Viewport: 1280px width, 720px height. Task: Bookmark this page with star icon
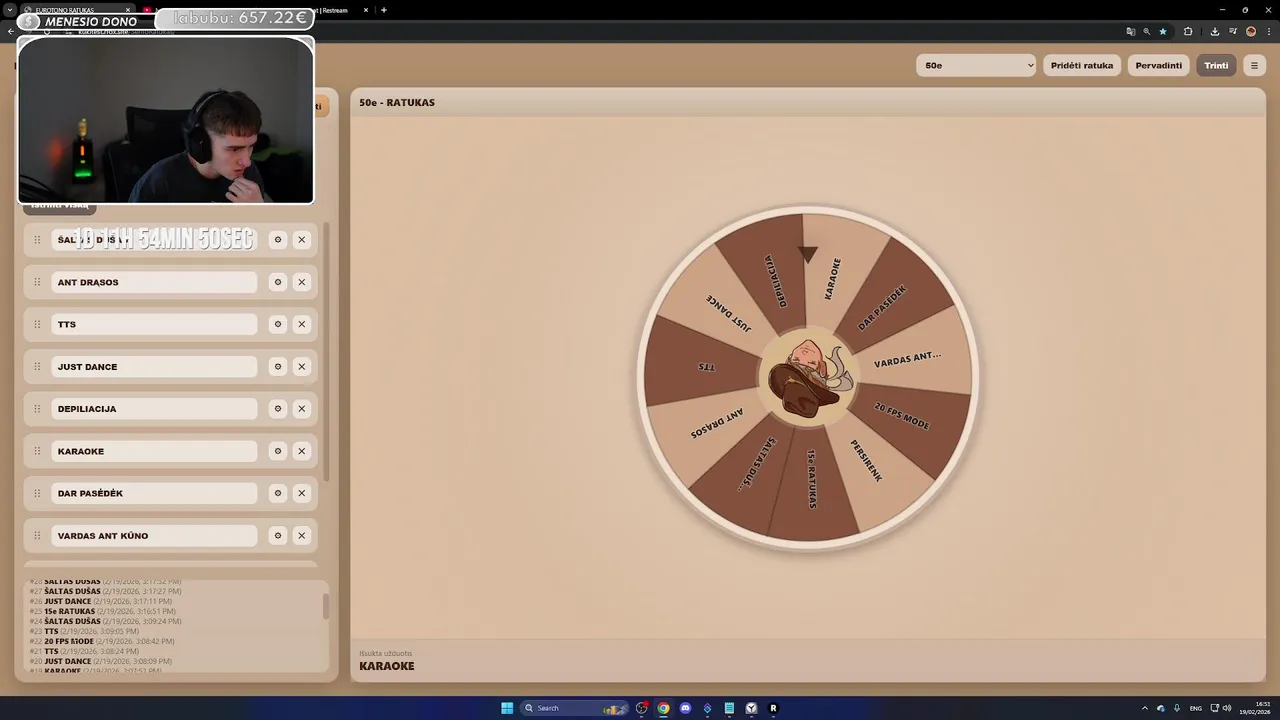tap(1162, 31)
